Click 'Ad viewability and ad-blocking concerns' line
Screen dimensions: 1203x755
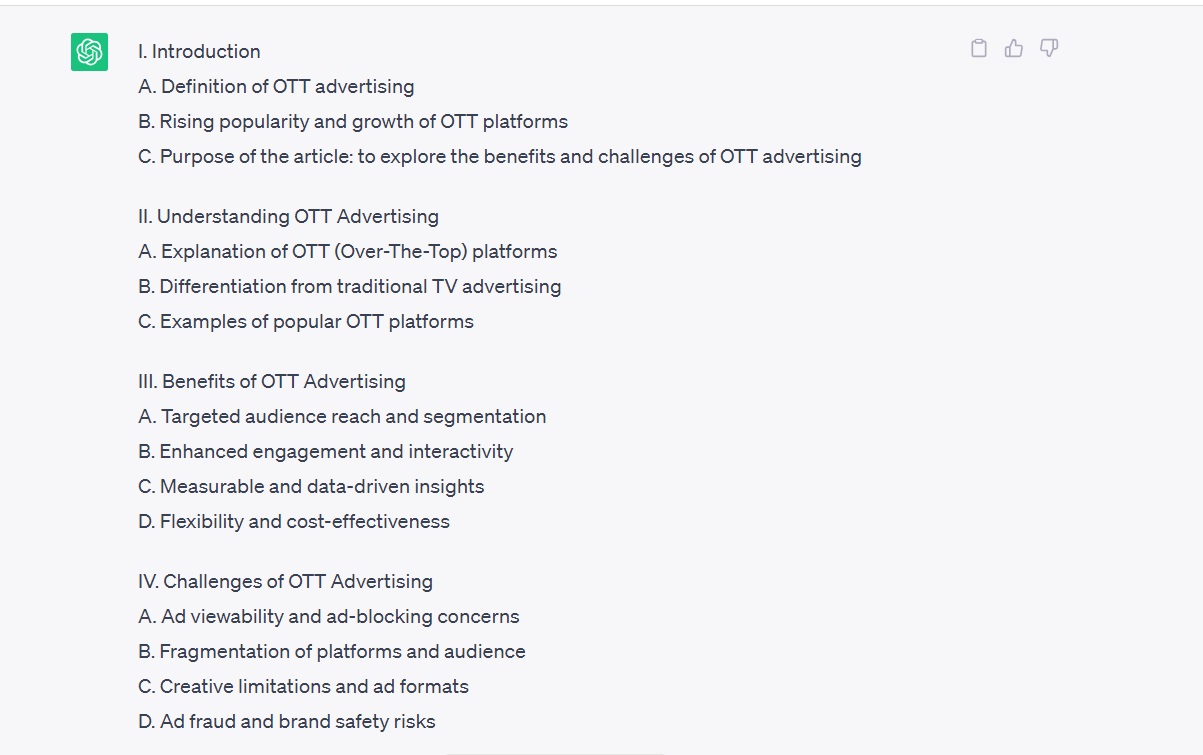(x=329, y=617)
